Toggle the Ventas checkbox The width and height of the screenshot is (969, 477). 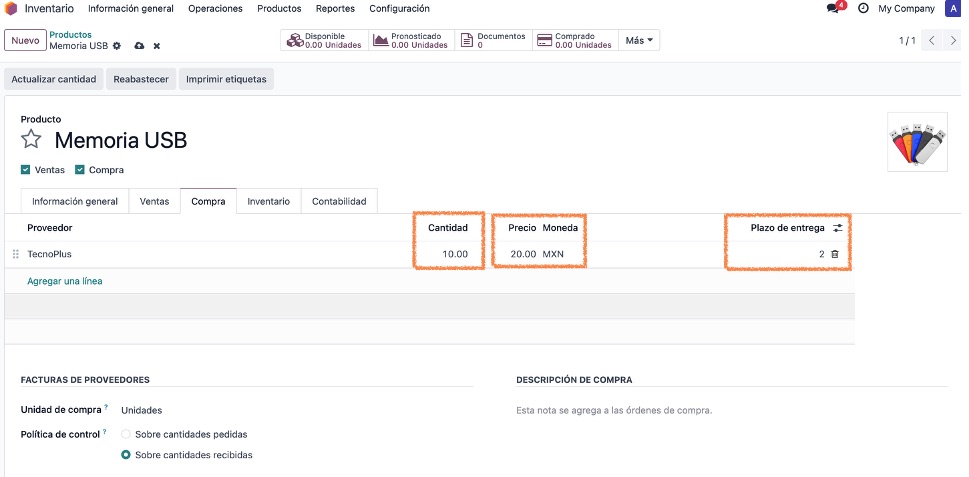pyautogui.click(x=25, y=170)
